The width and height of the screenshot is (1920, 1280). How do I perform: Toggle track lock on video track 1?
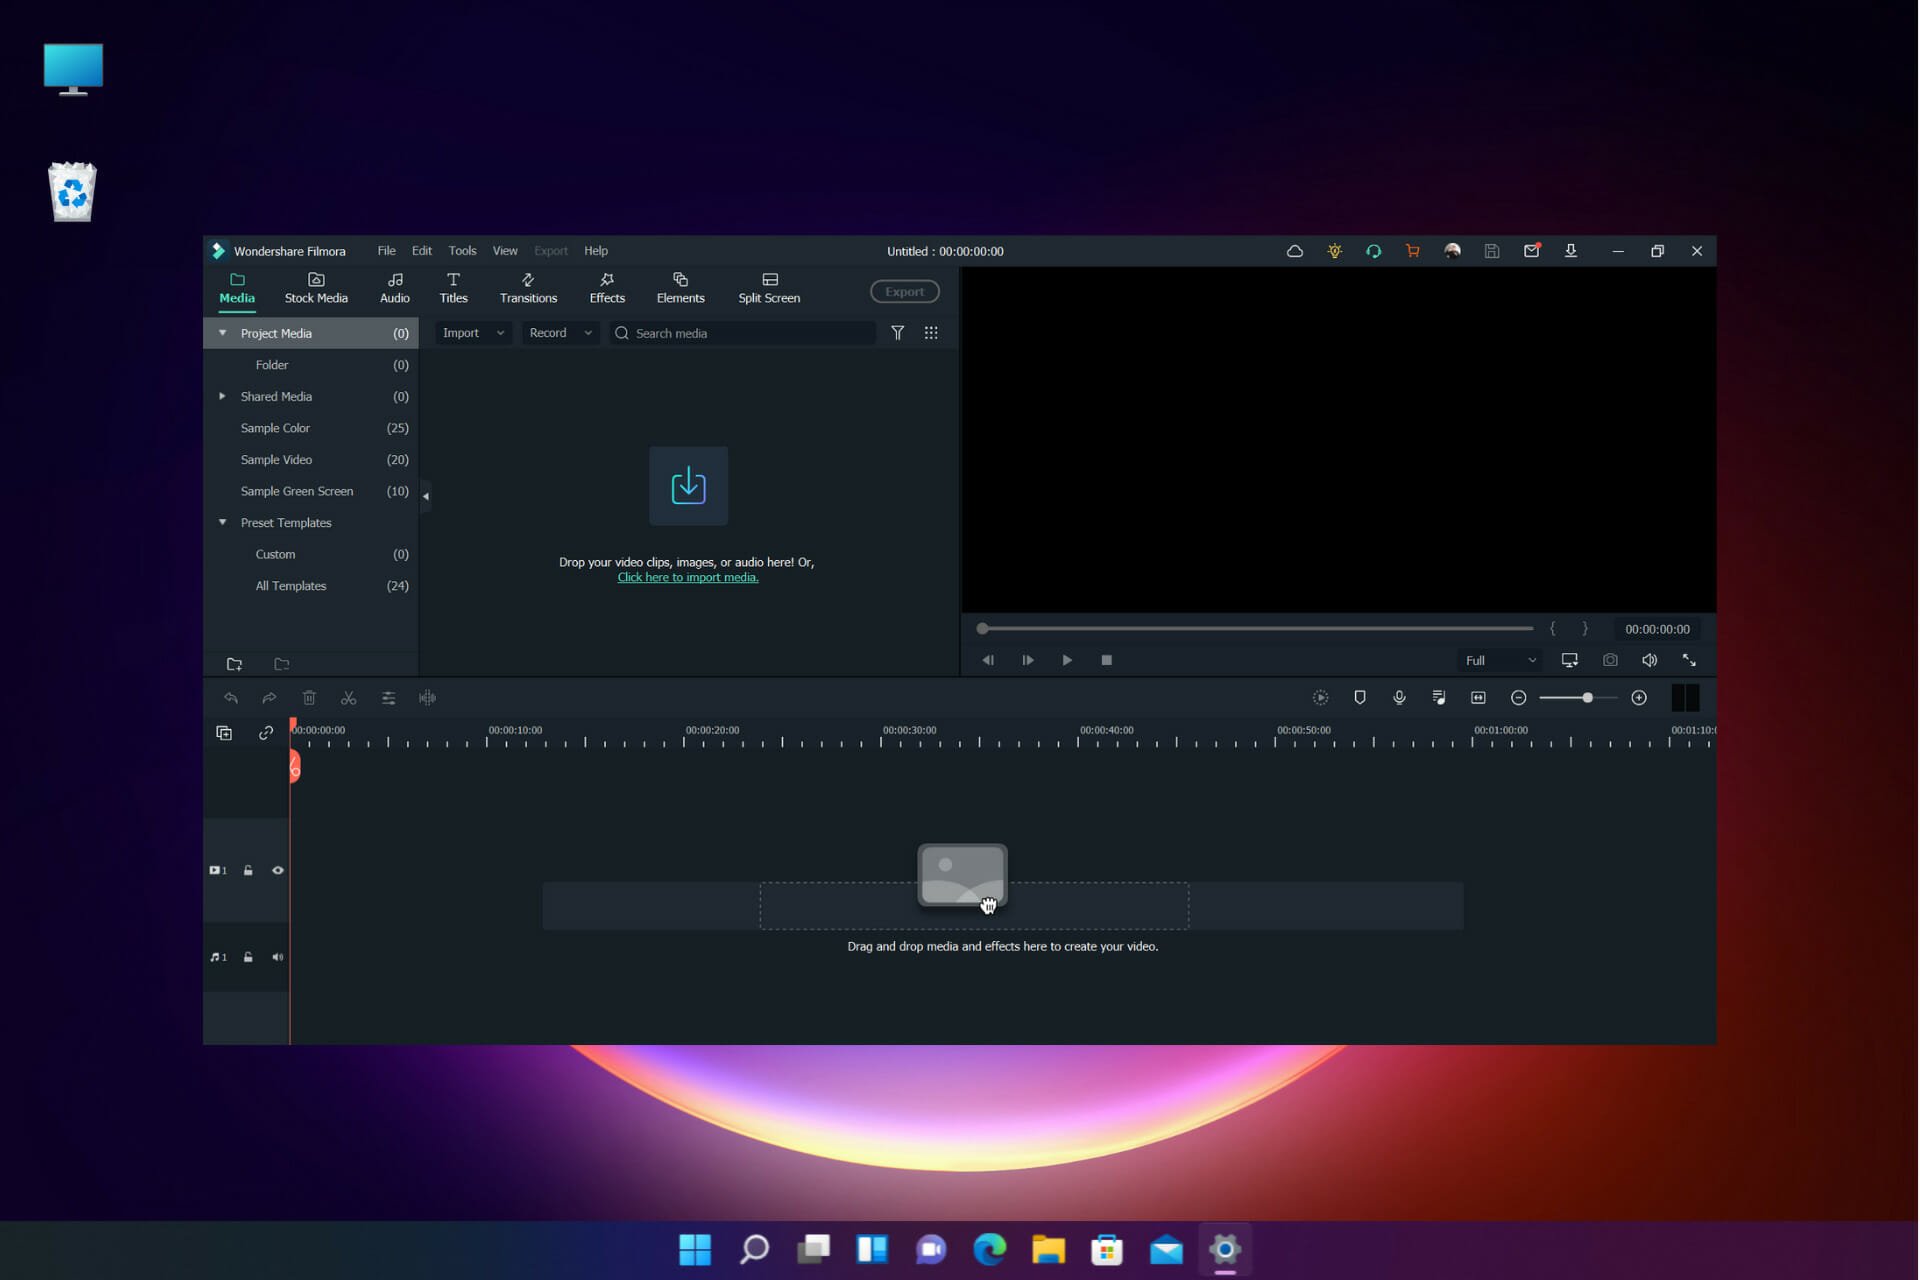(247, 870)
